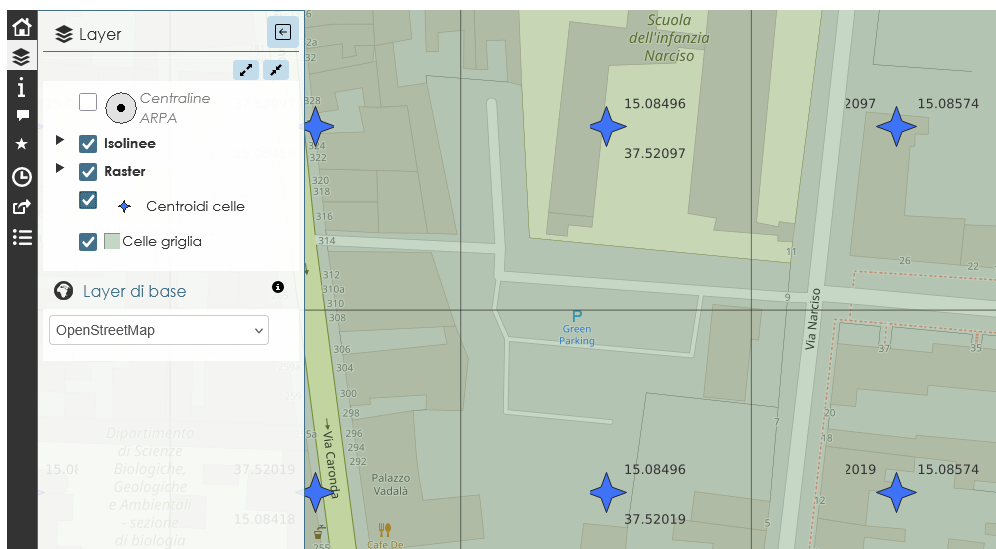
Task: Open the clock history icon
Action: pos(22,177)
